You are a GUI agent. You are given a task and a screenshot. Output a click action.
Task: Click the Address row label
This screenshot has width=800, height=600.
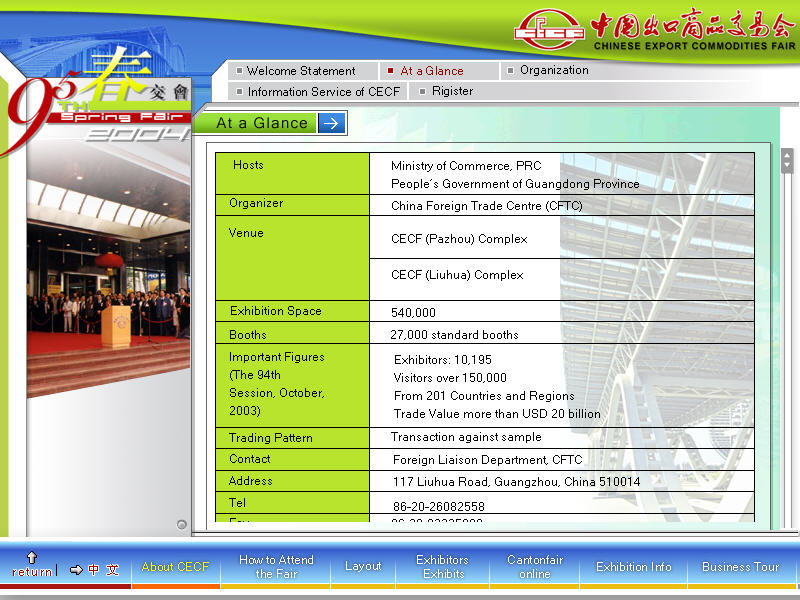click(x=251, y=481)
